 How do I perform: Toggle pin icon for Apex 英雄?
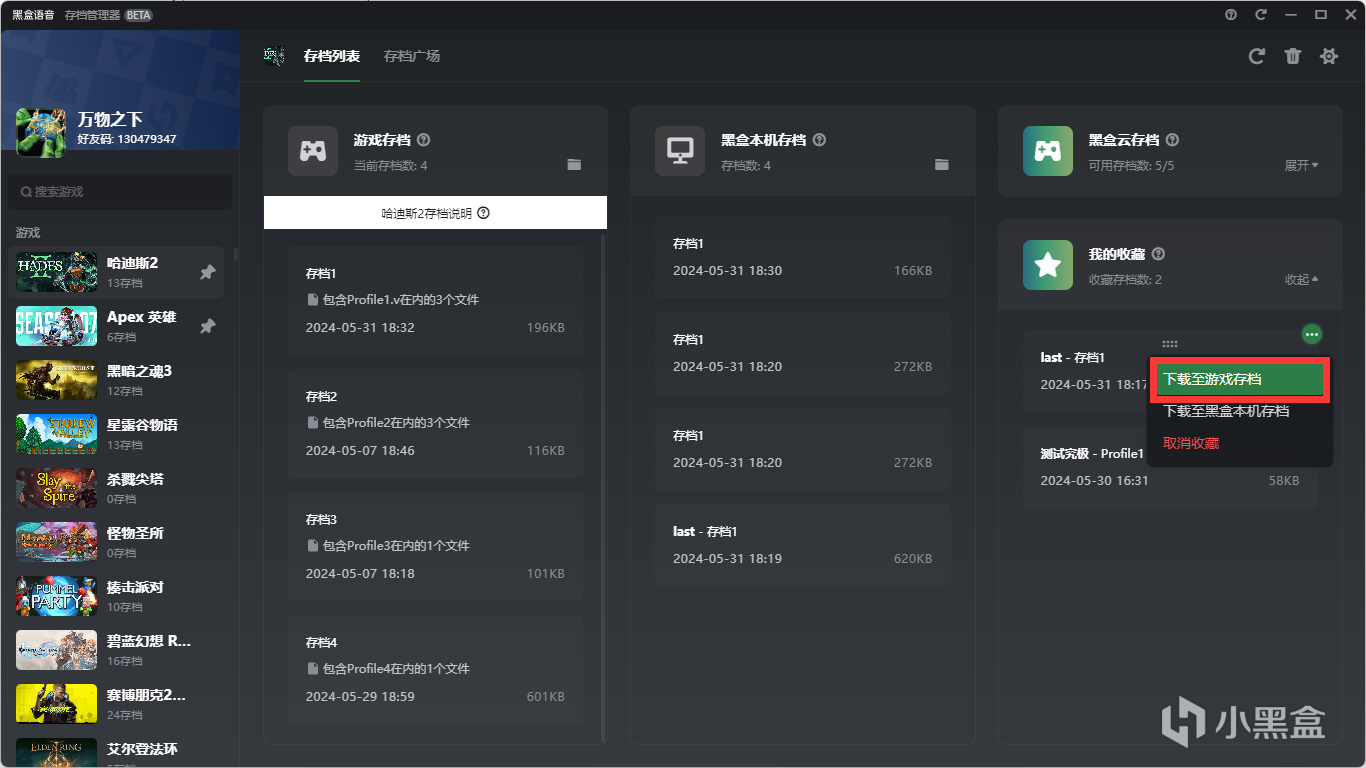[x=207, y=326]
